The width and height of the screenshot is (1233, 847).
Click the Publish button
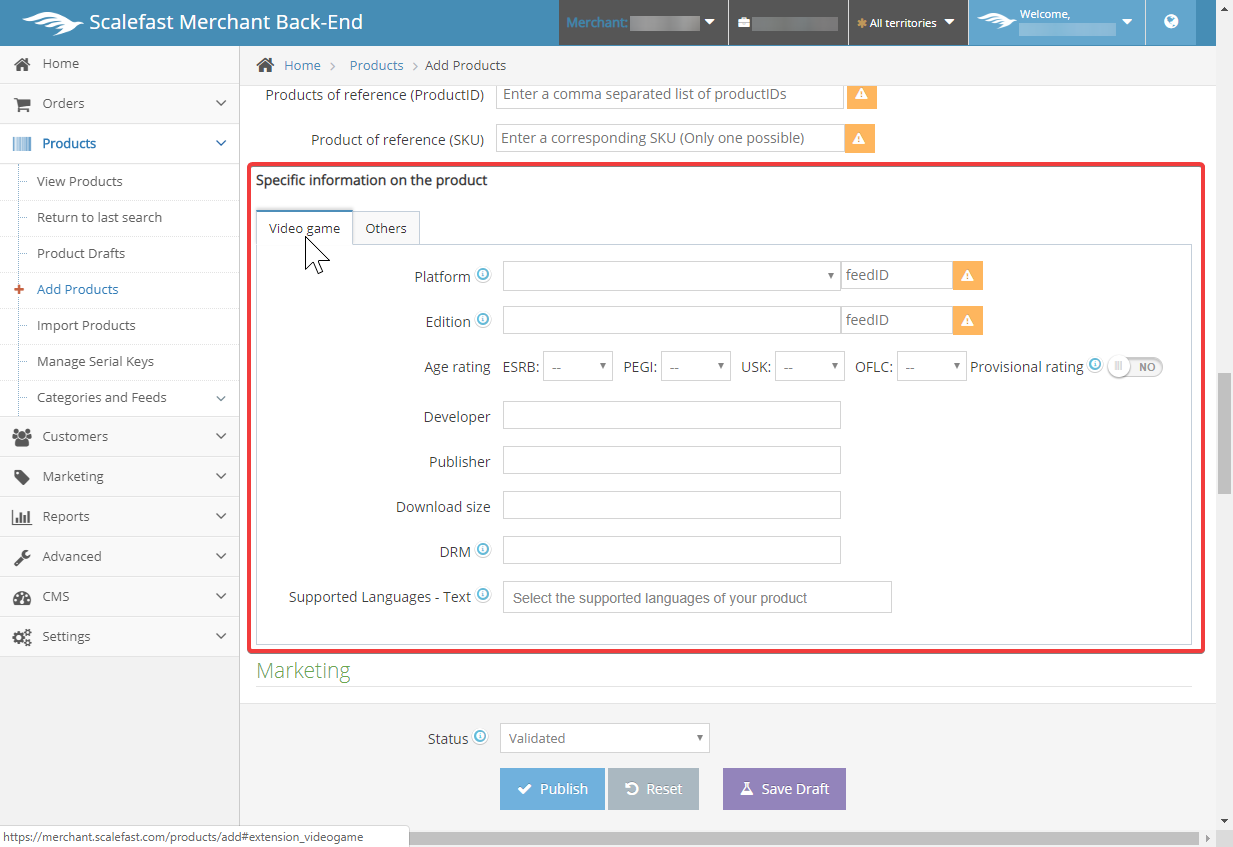pos(552,789)
